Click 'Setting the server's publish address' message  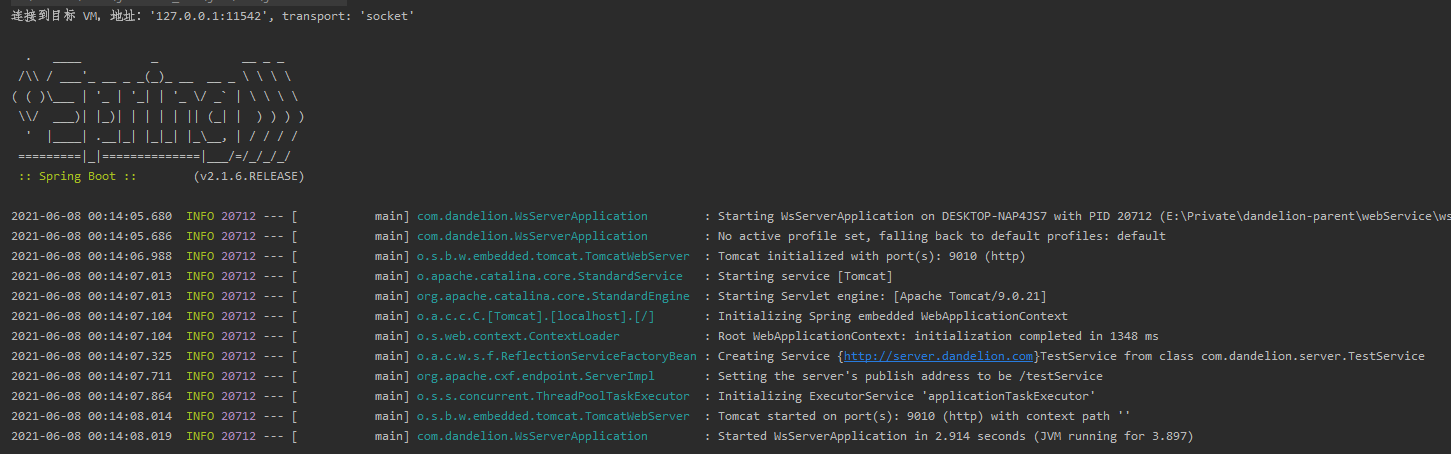pyautogui.click(x=910, y=376)
